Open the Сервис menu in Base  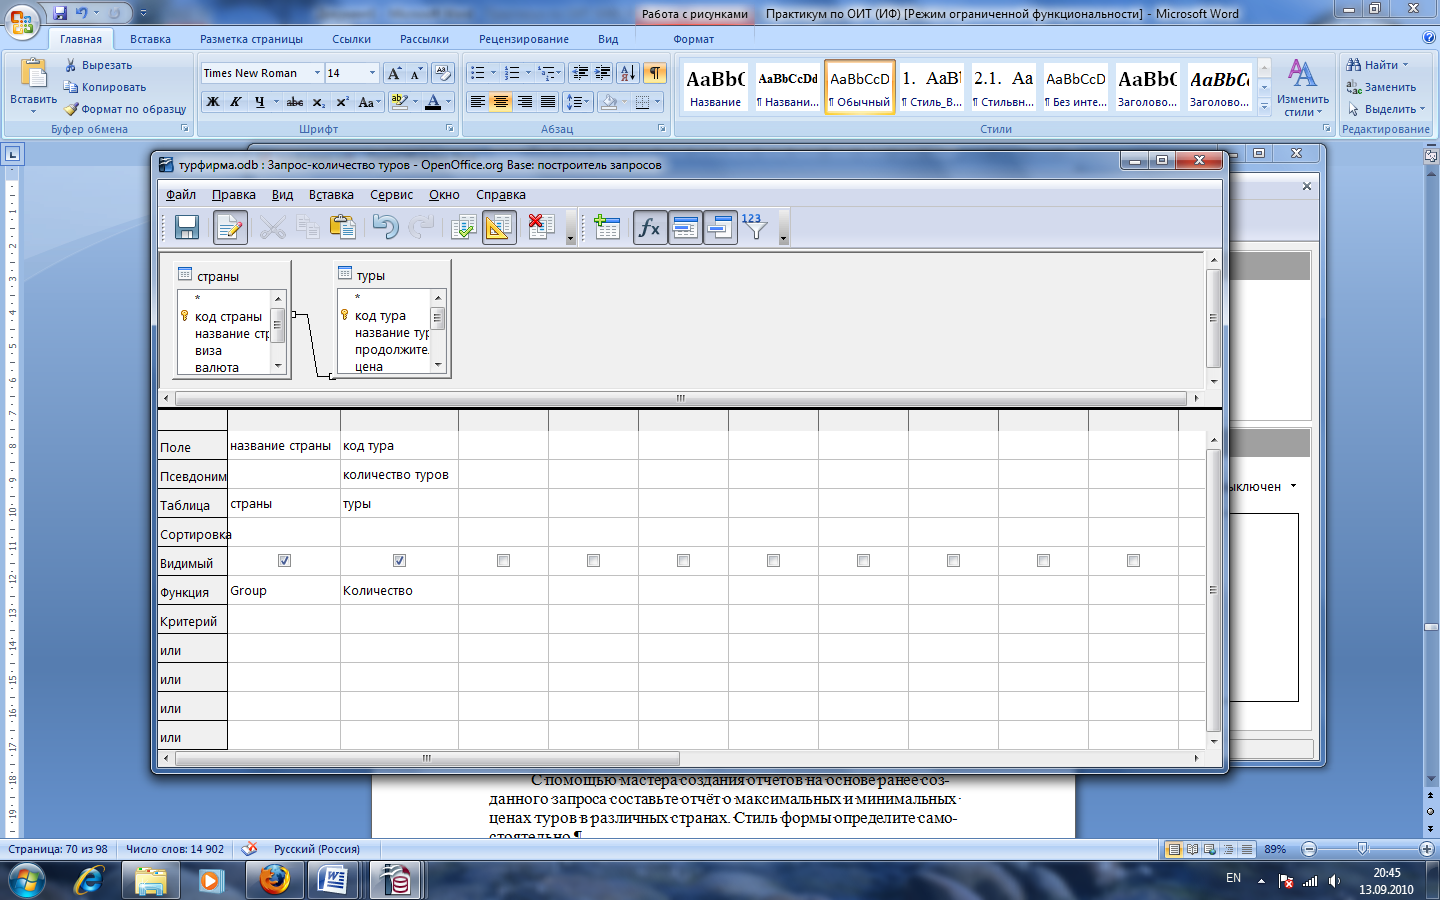[391, 195]
